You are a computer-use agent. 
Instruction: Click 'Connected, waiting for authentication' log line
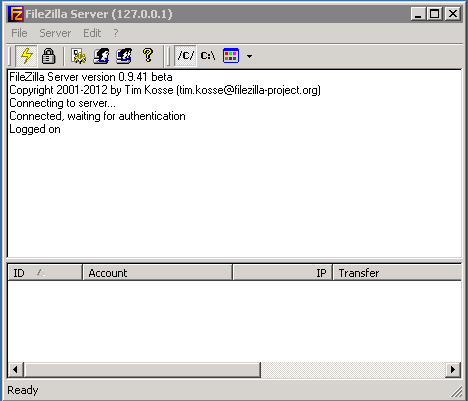coord(97,116)
